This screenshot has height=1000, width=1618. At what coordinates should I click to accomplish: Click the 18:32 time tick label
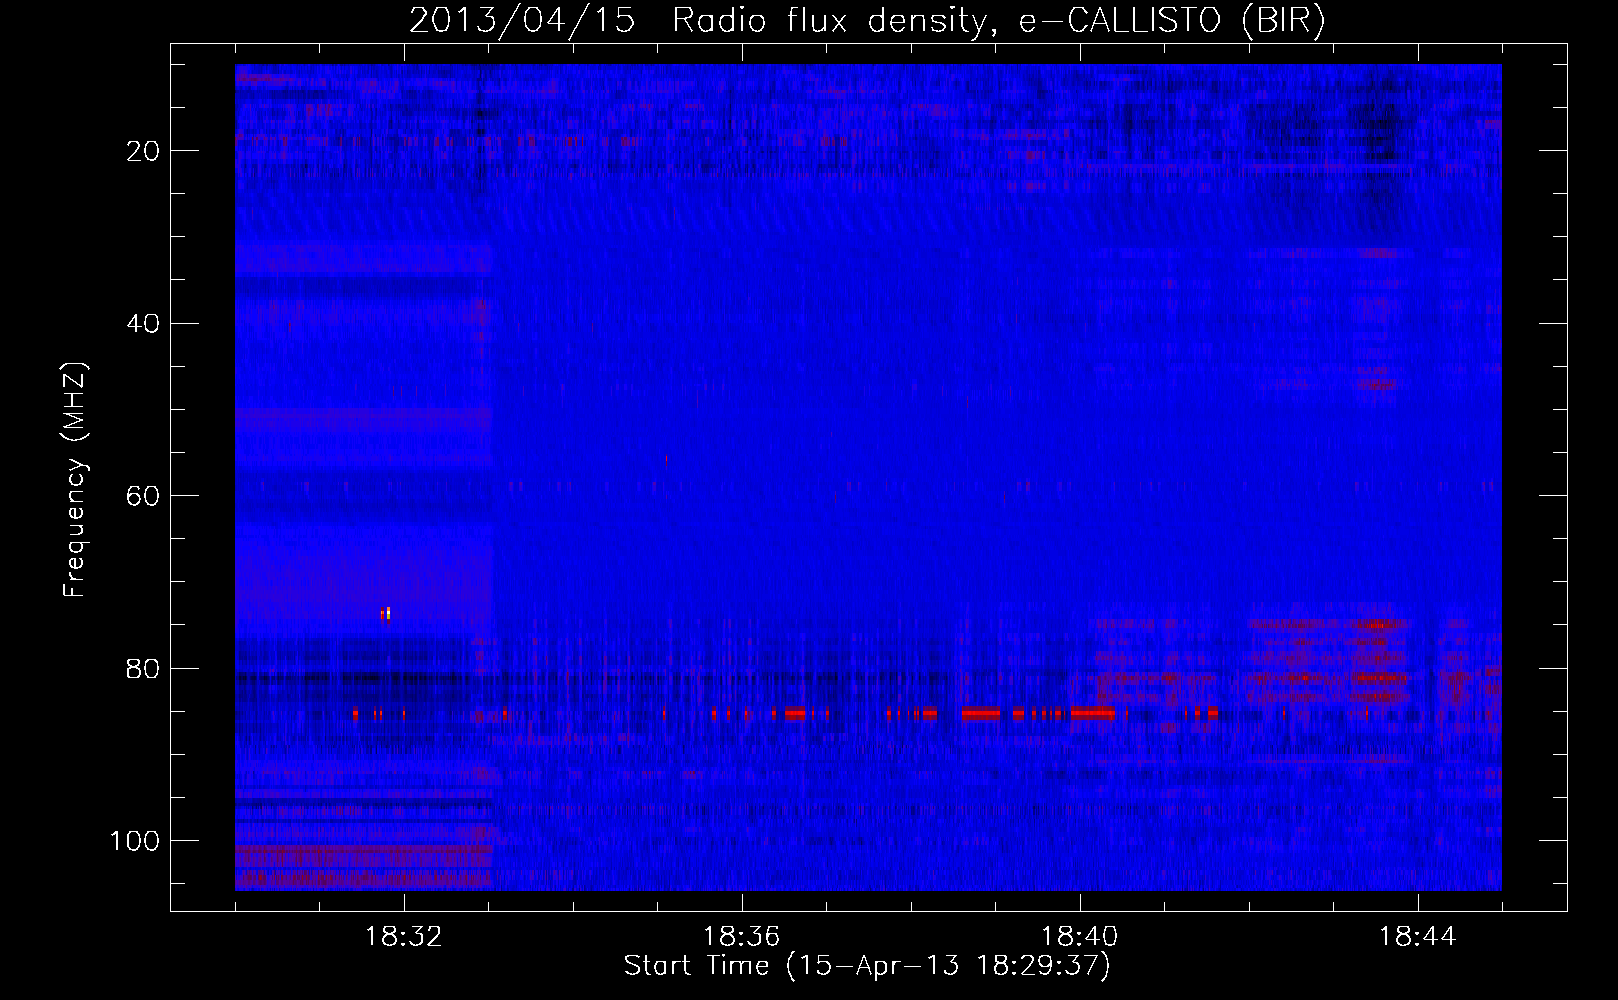[404, 937]
